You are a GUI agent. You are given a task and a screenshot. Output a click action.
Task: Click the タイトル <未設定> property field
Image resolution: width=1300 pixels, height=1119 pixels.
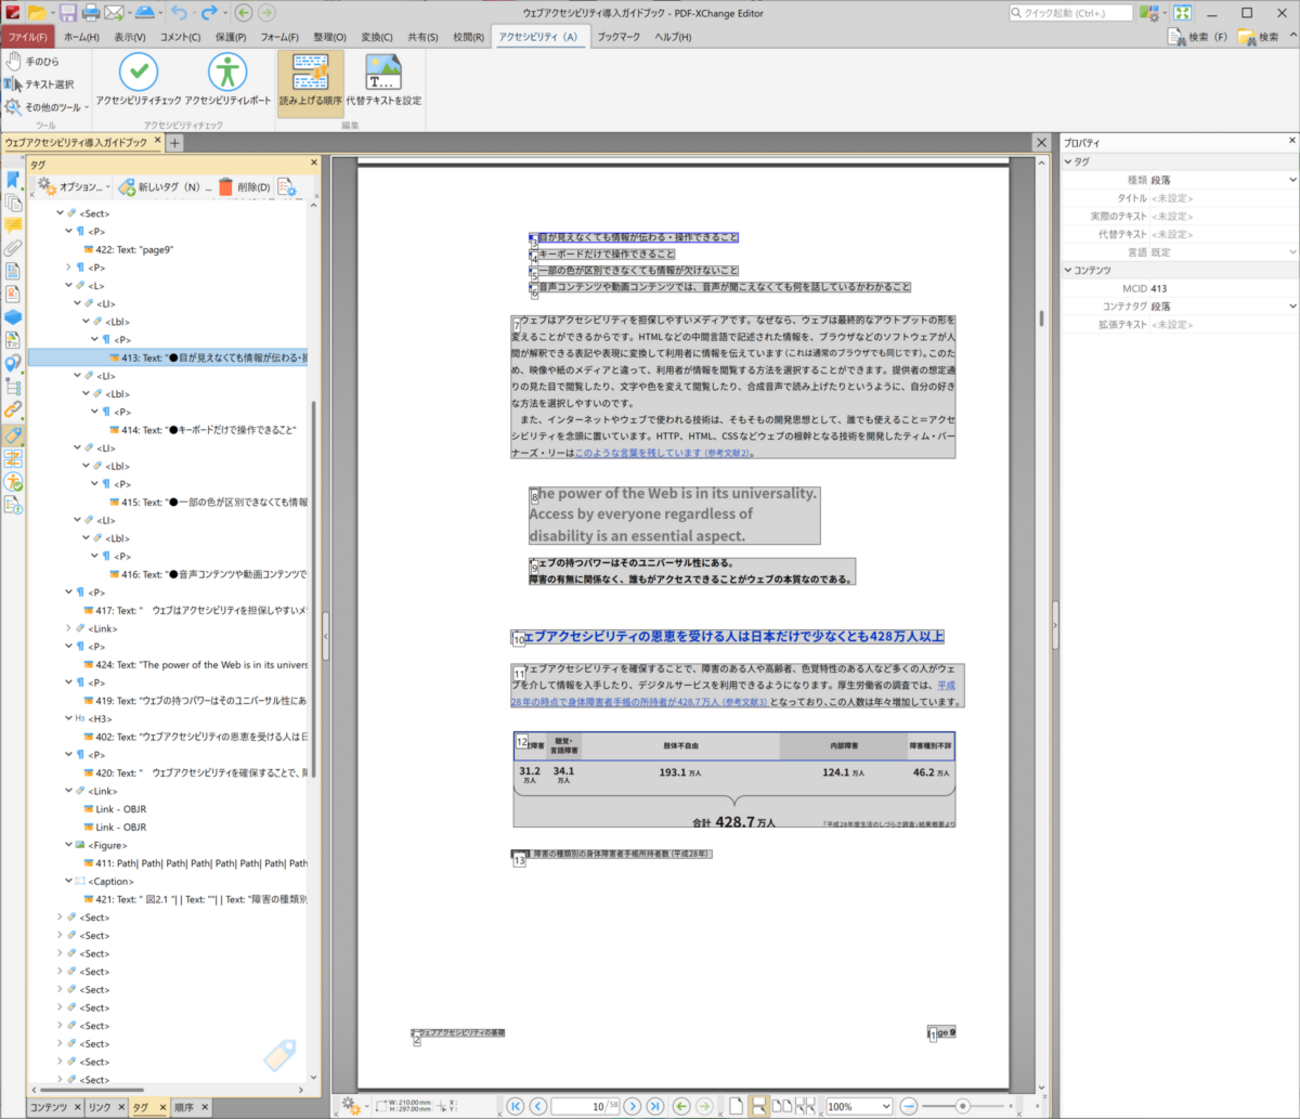(x=1222, y=198)
